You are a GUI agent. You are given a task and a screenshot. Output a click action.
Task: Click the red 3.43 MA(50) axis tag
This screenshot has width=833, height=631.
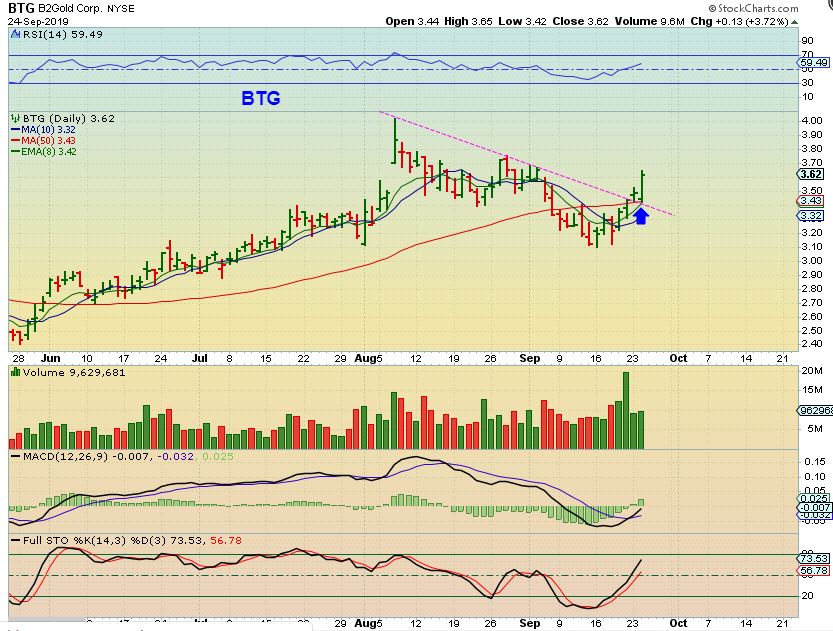tap(811, 201)
